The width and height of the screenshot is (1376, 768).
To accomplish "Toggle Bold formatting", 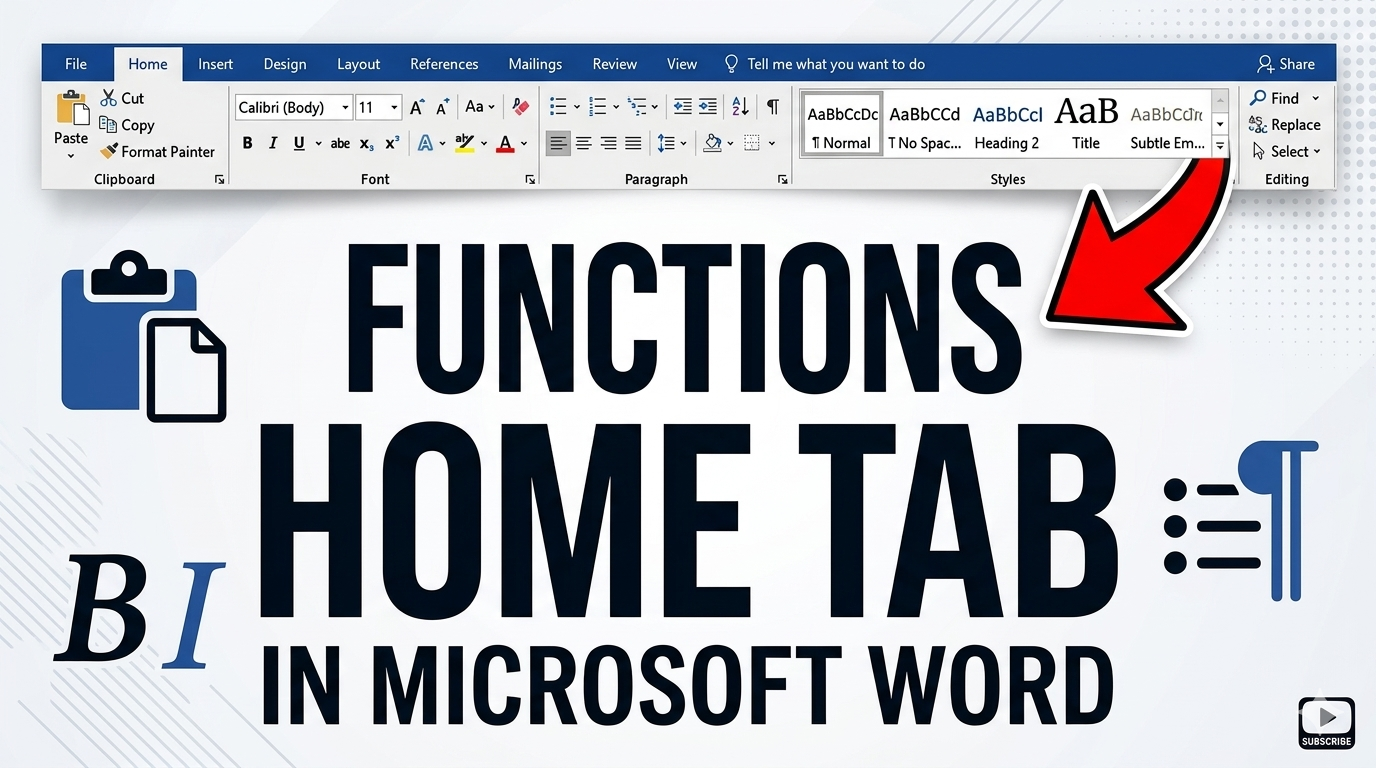I will coord(248,144).
